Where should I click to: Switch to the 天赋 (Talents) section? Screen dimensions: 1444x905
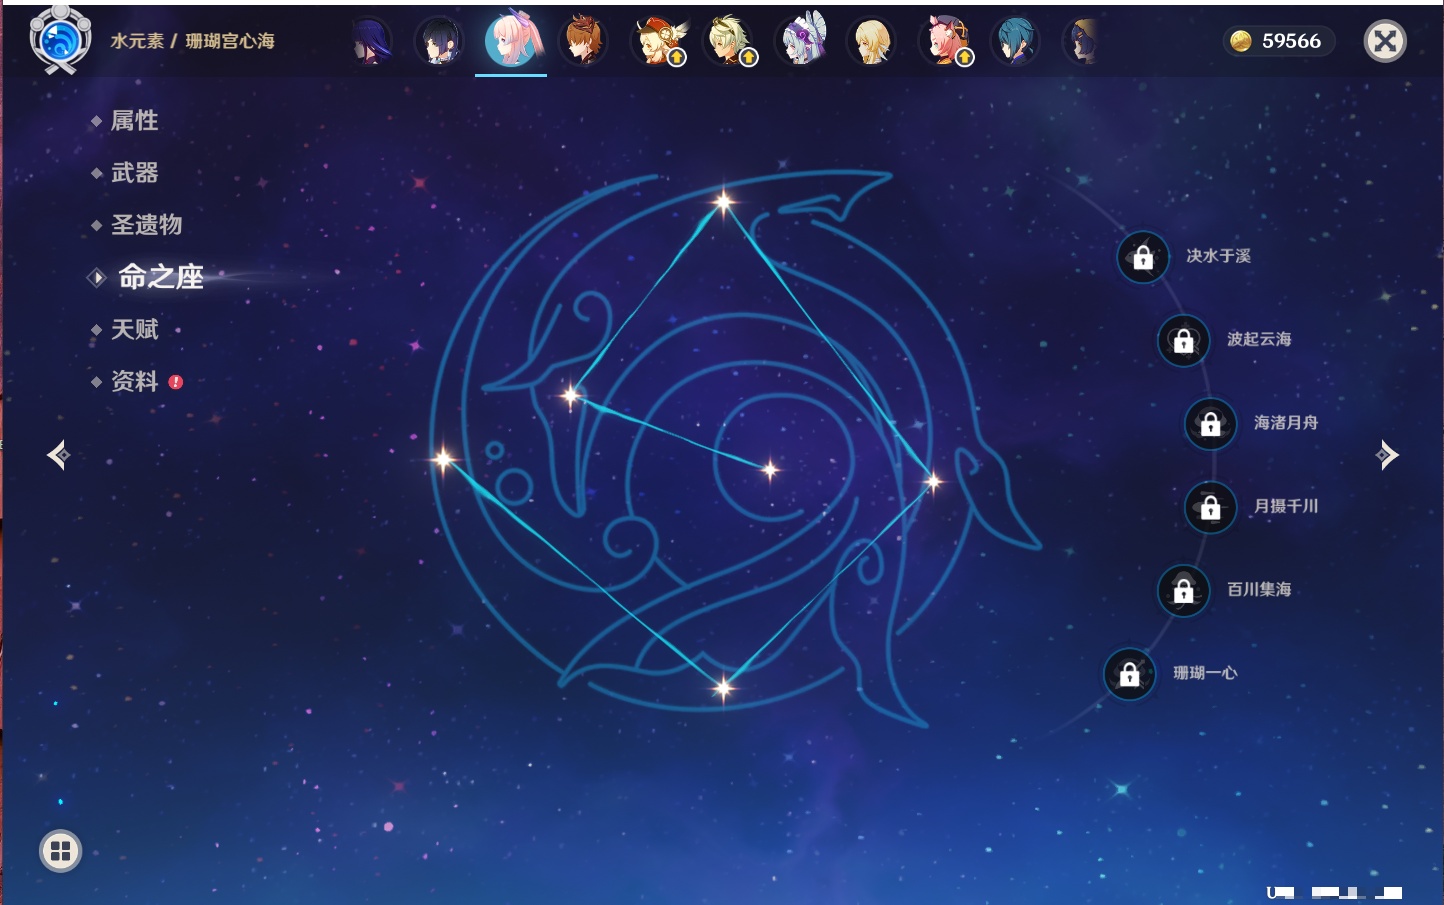(134, 329)
